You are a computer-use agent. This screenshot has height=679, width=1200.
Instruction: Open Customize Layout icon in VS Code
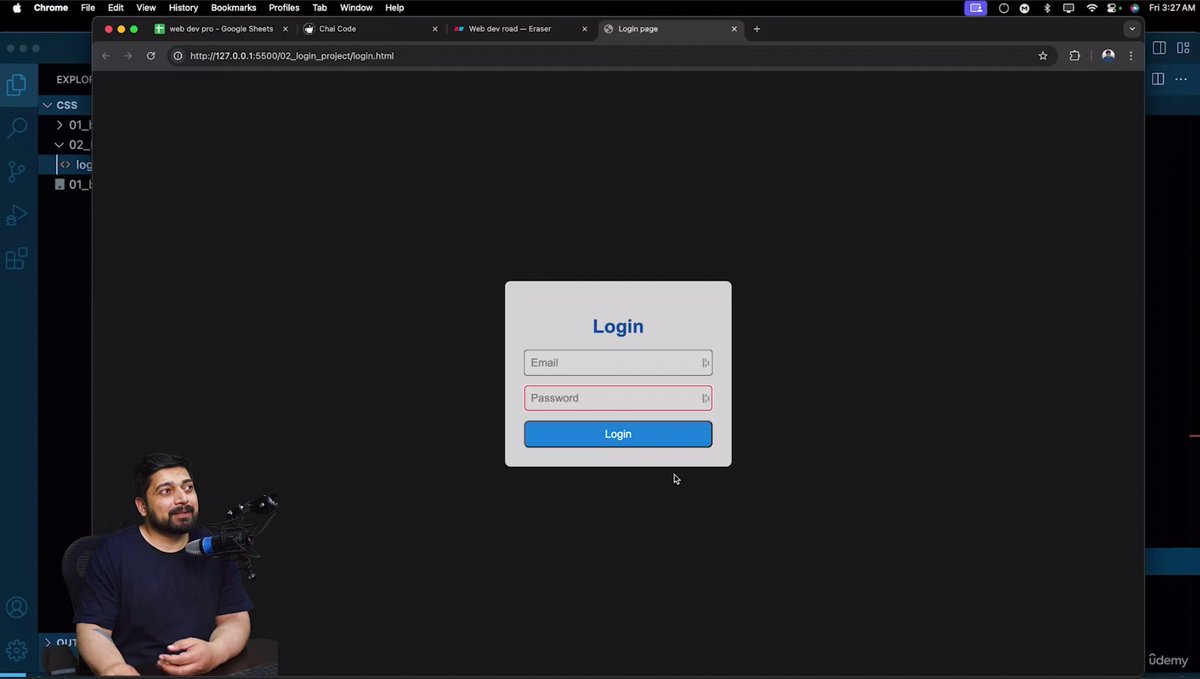point(1183,48)
